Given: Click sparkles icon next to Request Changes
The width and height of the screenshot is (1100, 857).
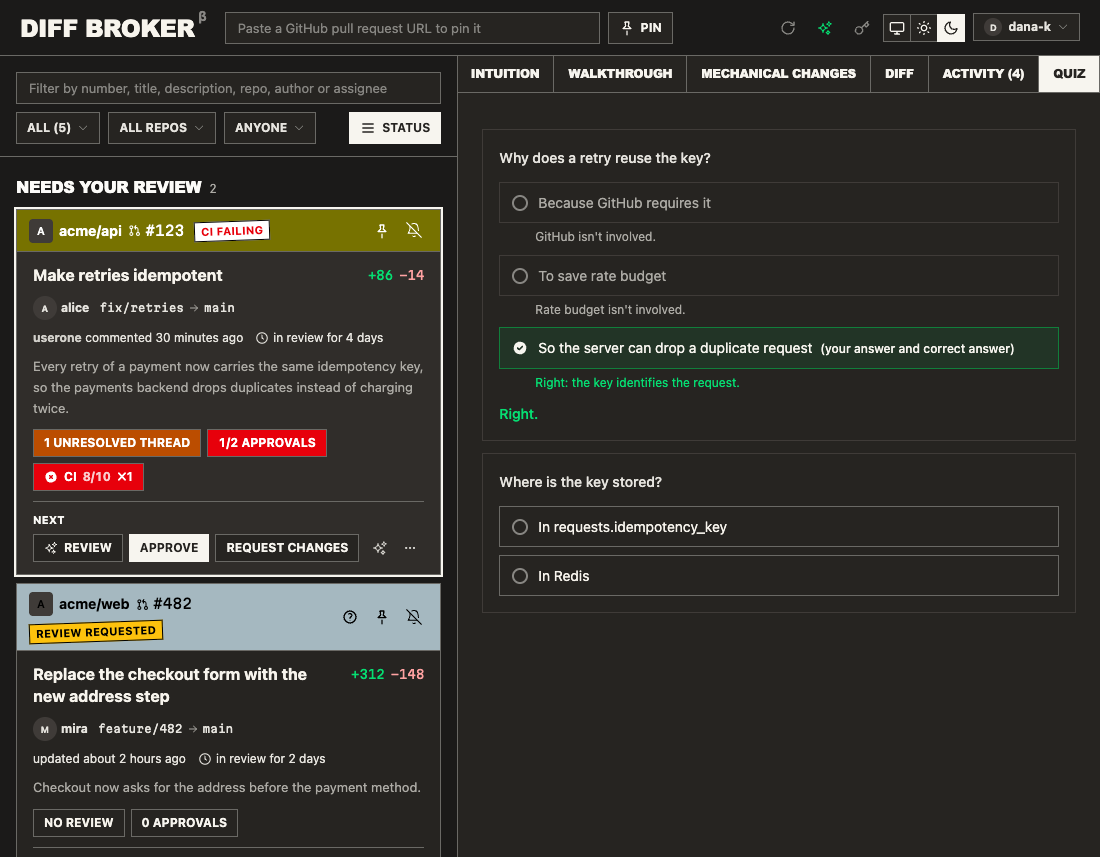Looking at the screenshot, I should (x=380, y=548).
